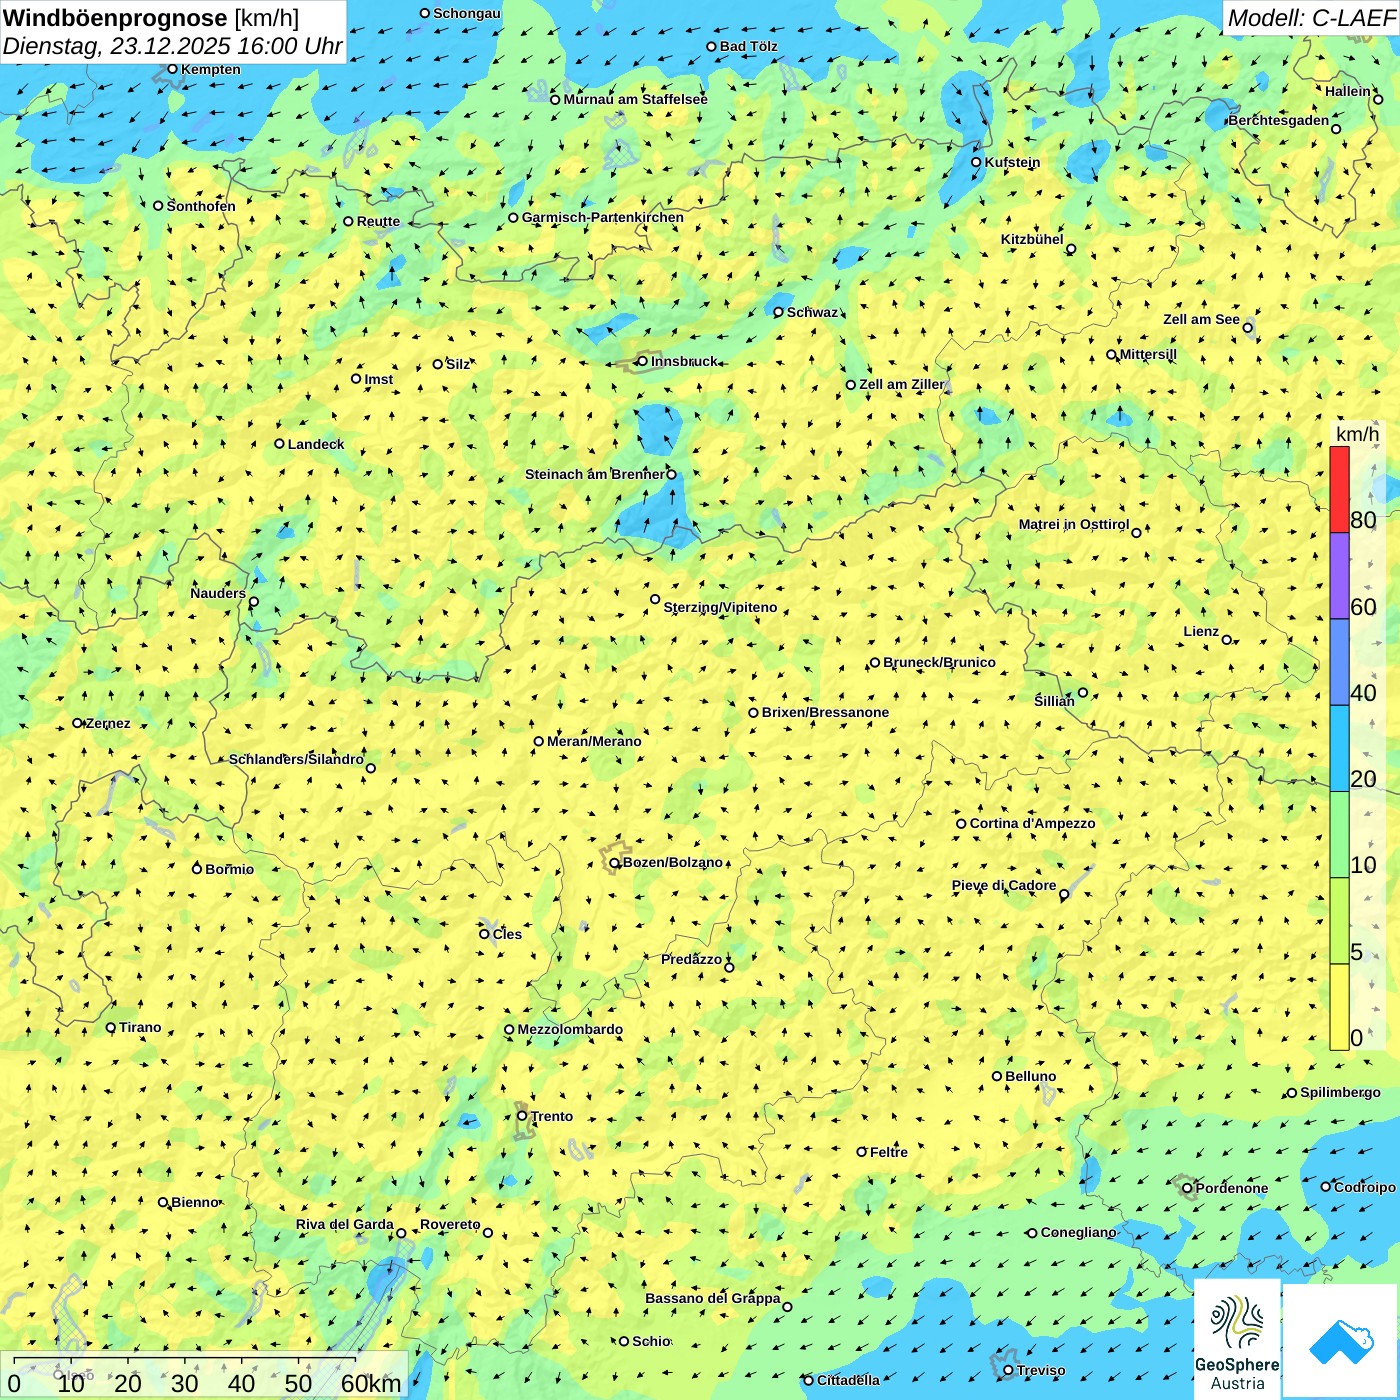Click the purple 60 km/h legend color
1400x1400 pixels.
tap(1339, 576)
